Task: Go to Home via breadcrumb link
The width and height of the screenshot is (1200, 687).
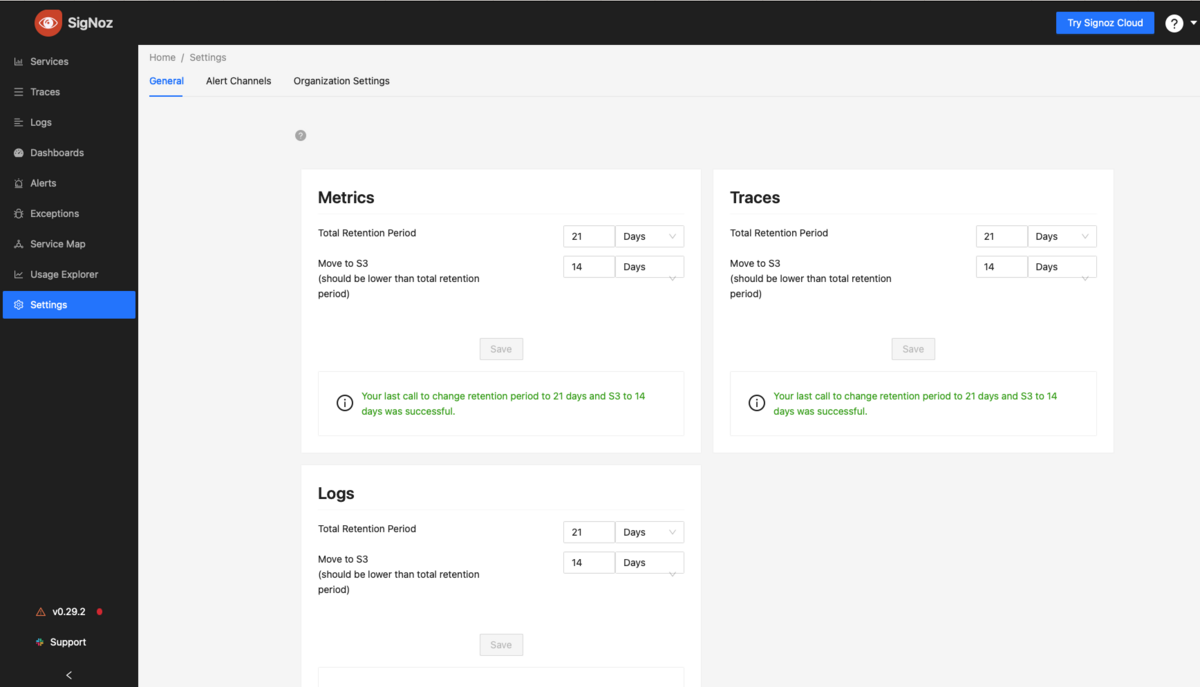Action: pos(162,58)
